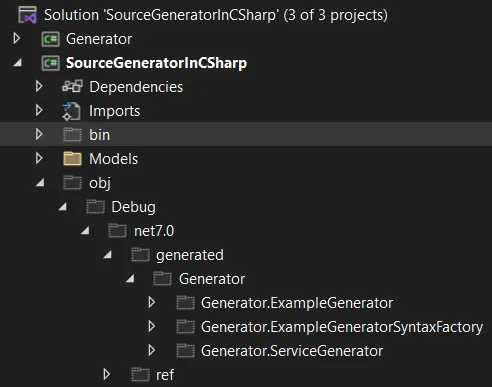Select the Imports label
492x387 pixels.
[114, 111]
